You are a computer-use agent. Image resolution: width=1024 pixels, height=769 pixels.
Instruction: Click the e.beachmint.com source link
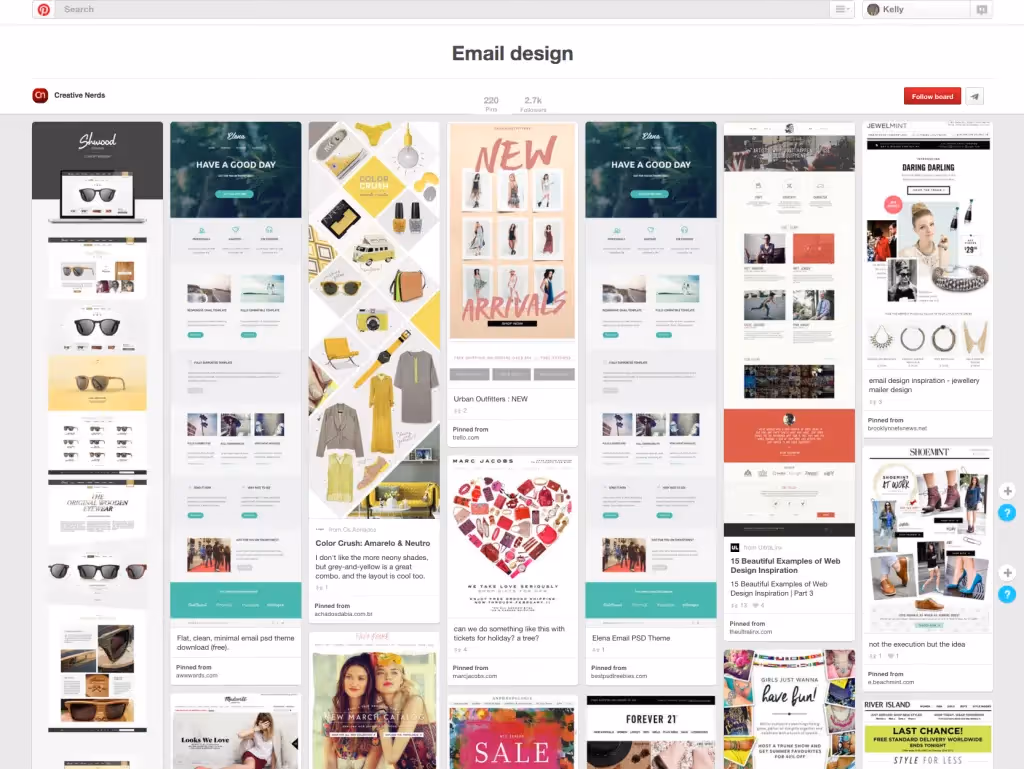[891, 682]
